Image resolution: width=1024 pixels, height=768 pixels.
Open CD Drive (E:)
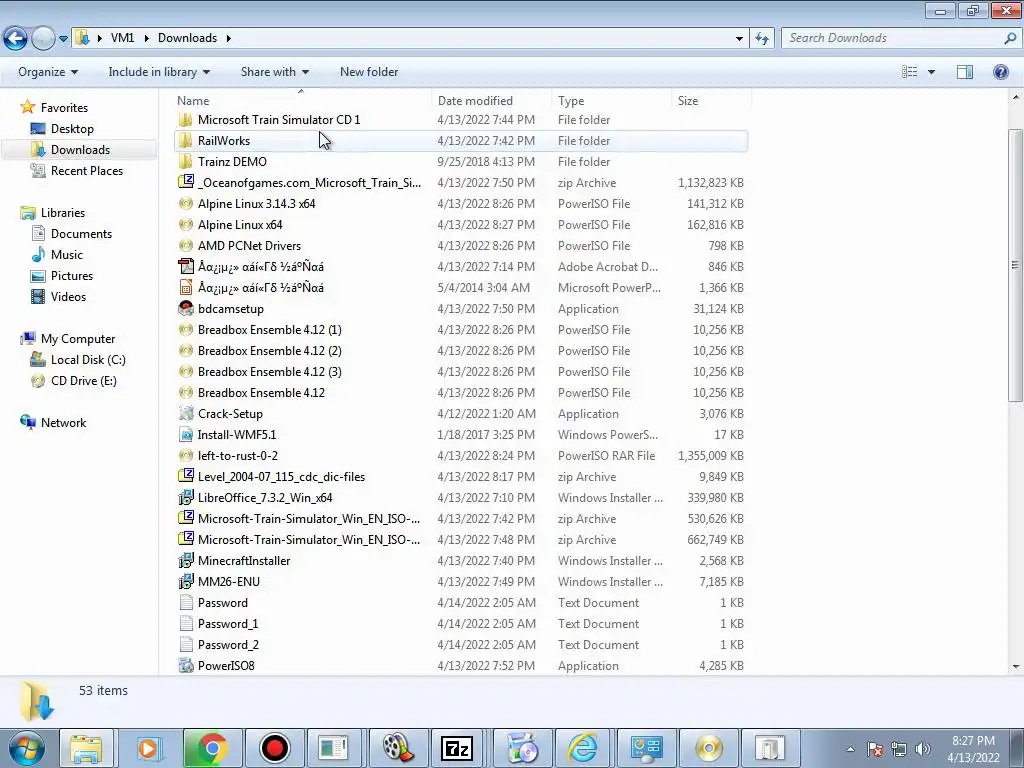click(x=84, y=381)
